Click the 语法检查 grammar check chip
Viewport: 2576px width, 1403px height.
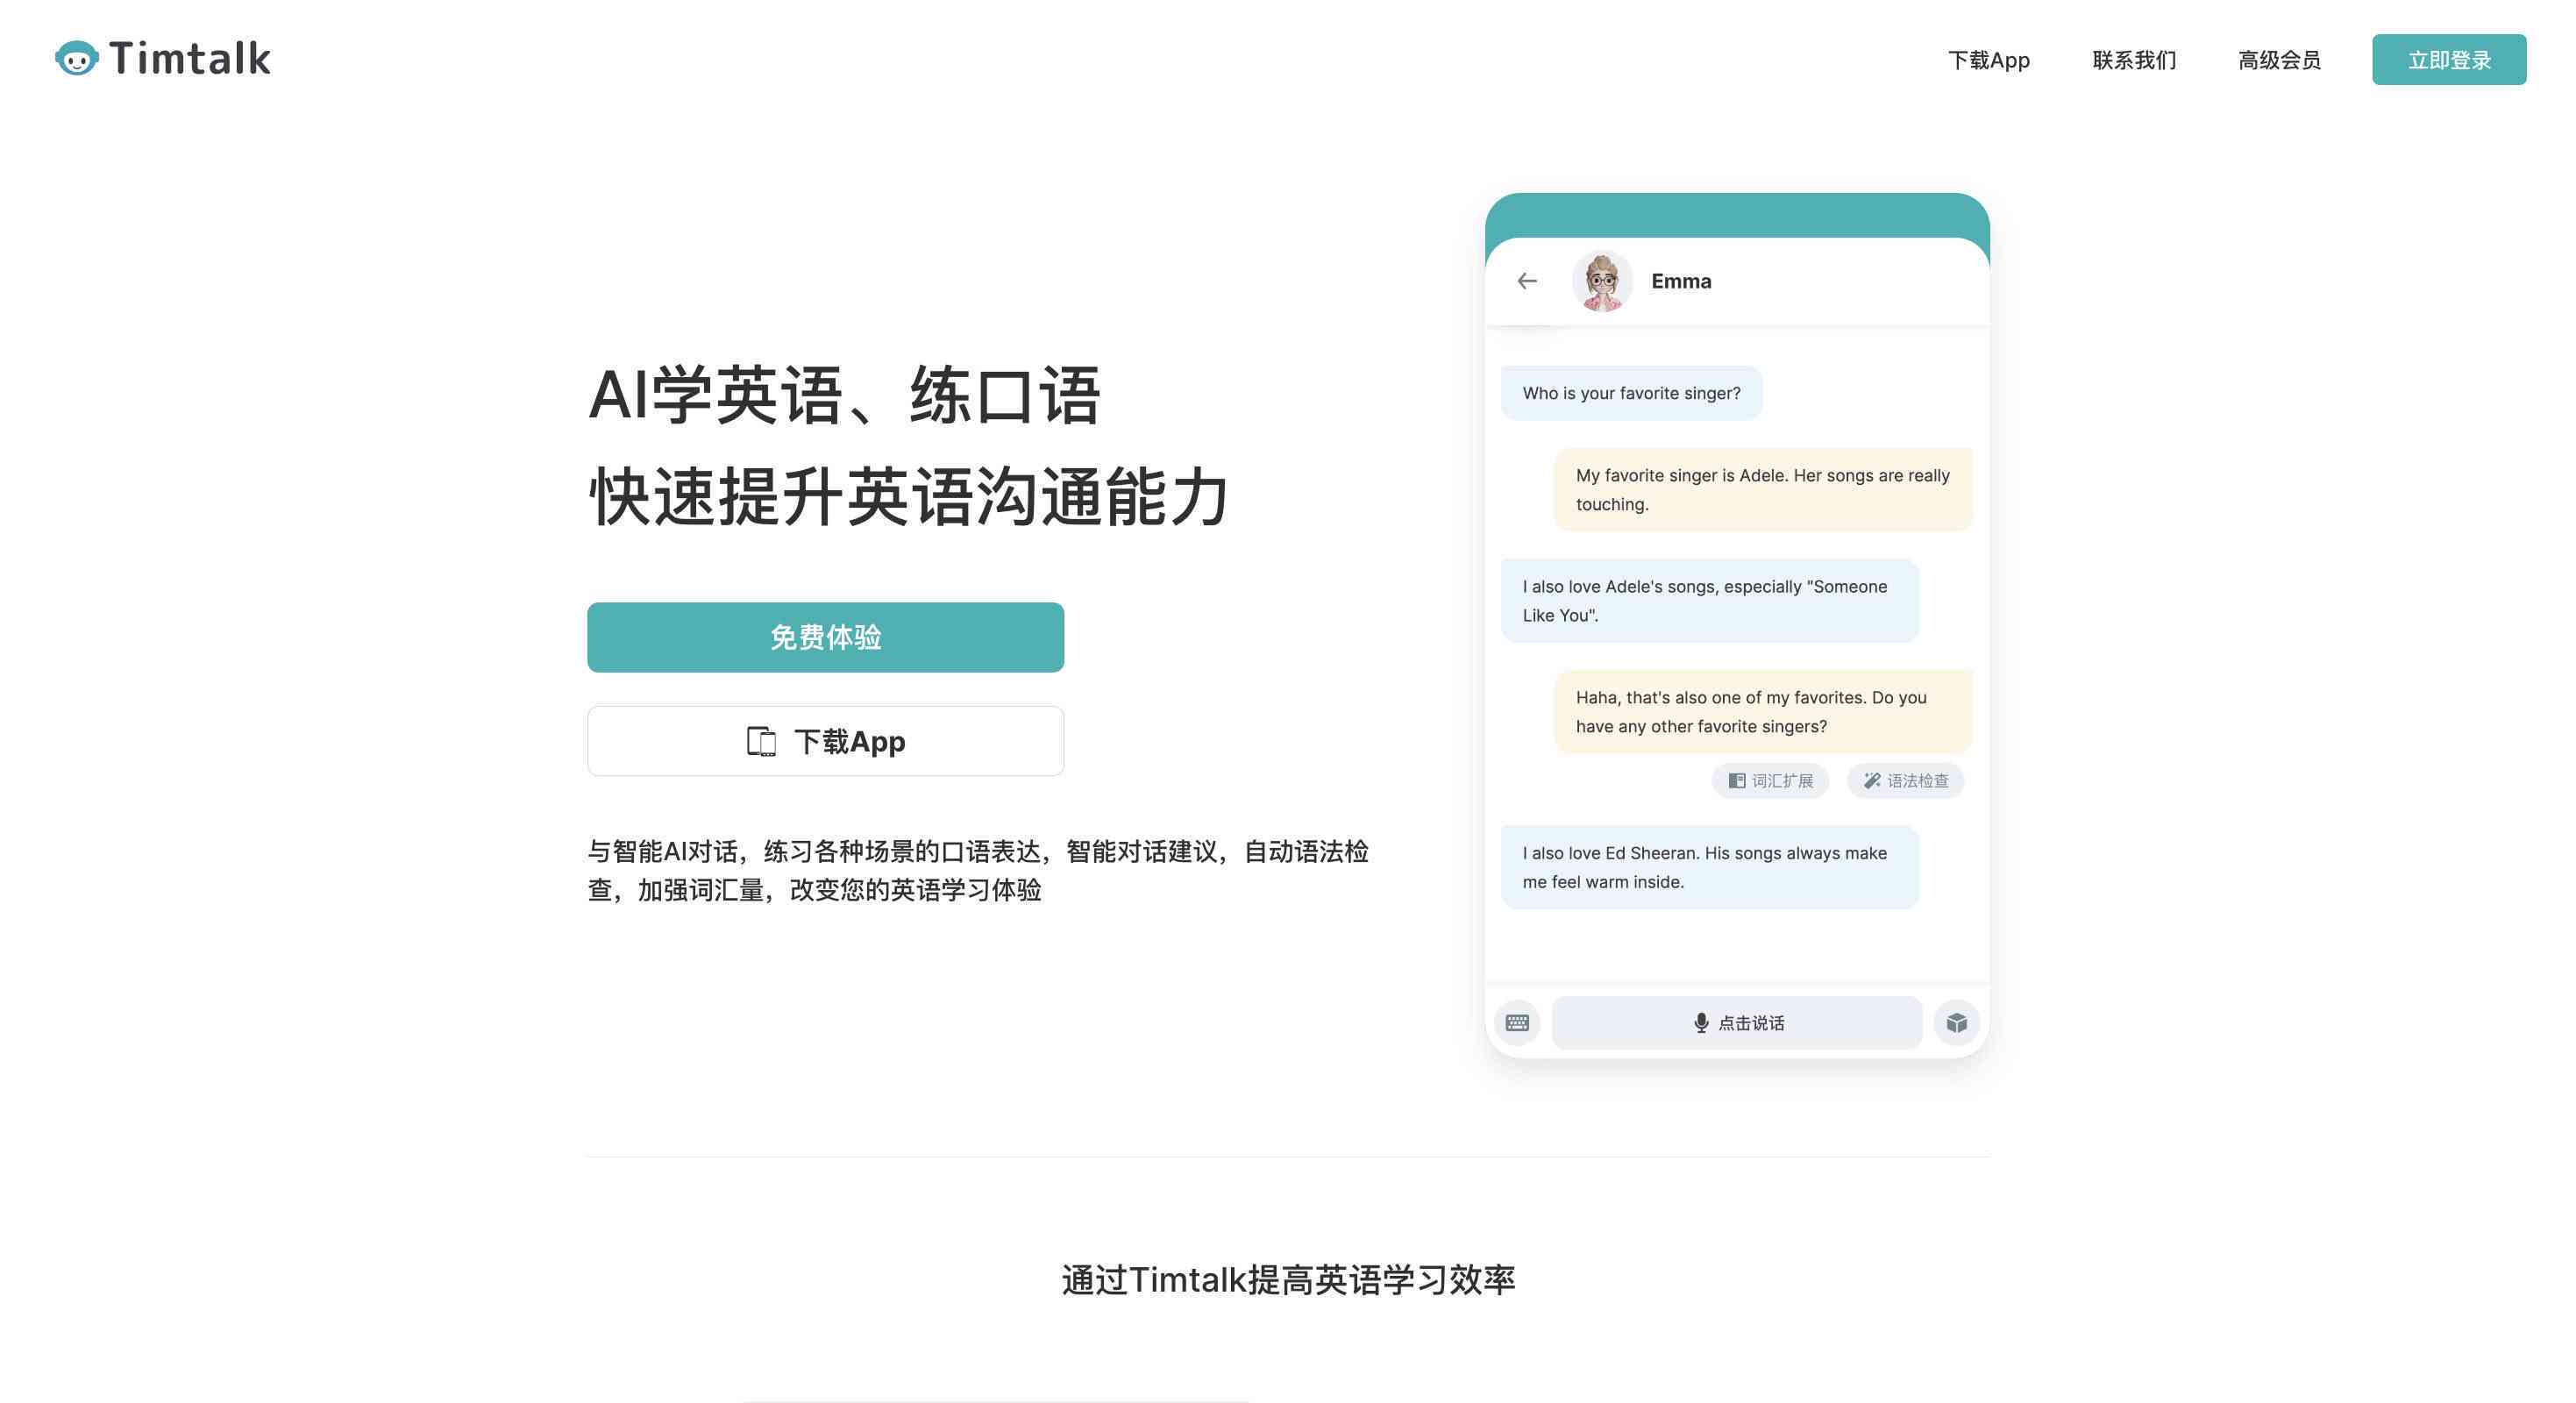click(1905, 781)
